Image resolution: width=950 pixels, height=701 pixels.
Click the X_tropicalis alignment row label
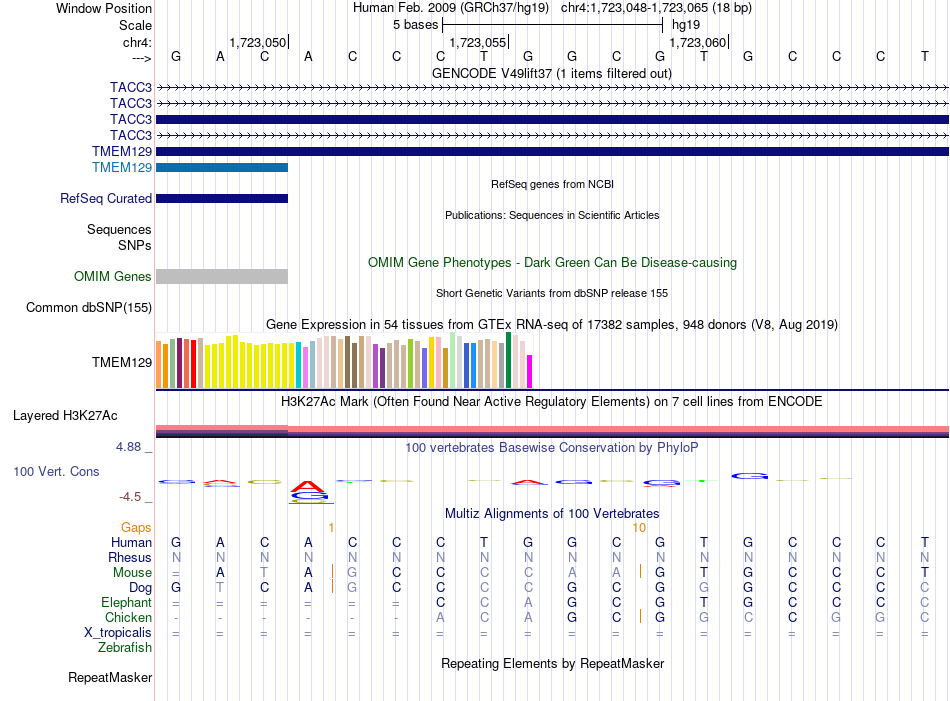(x=118, y=633)
